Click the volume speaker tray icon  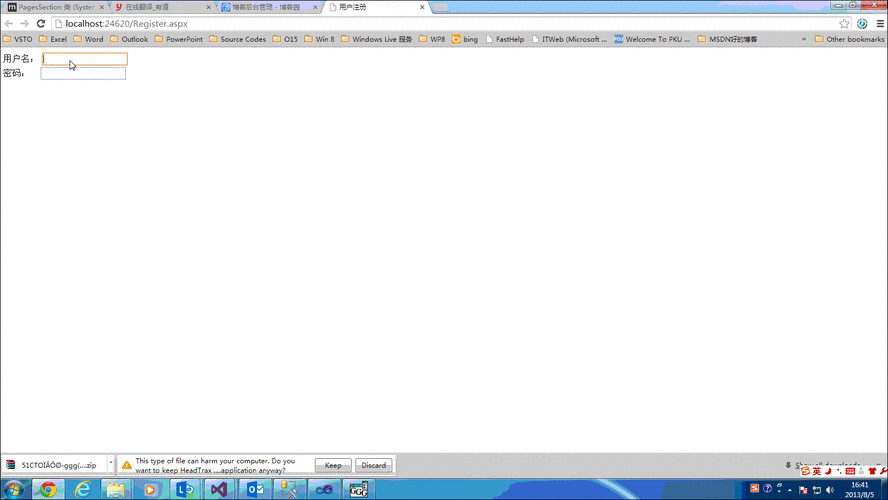[x=830, y=490]
